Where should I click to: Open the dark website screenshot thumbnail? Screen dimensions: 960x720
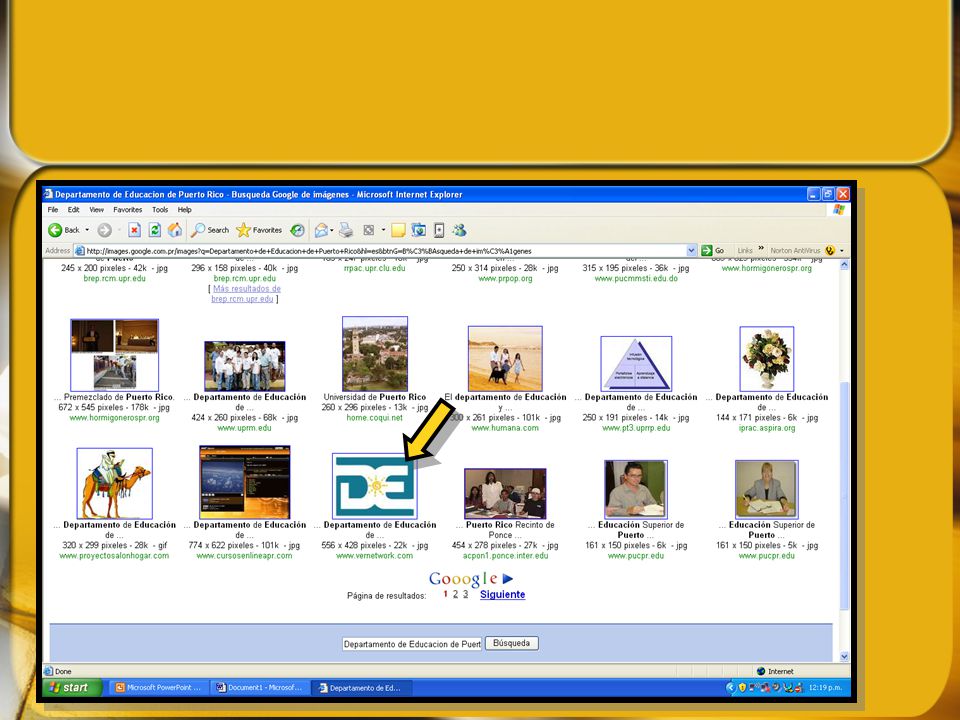tap(245, 482)
